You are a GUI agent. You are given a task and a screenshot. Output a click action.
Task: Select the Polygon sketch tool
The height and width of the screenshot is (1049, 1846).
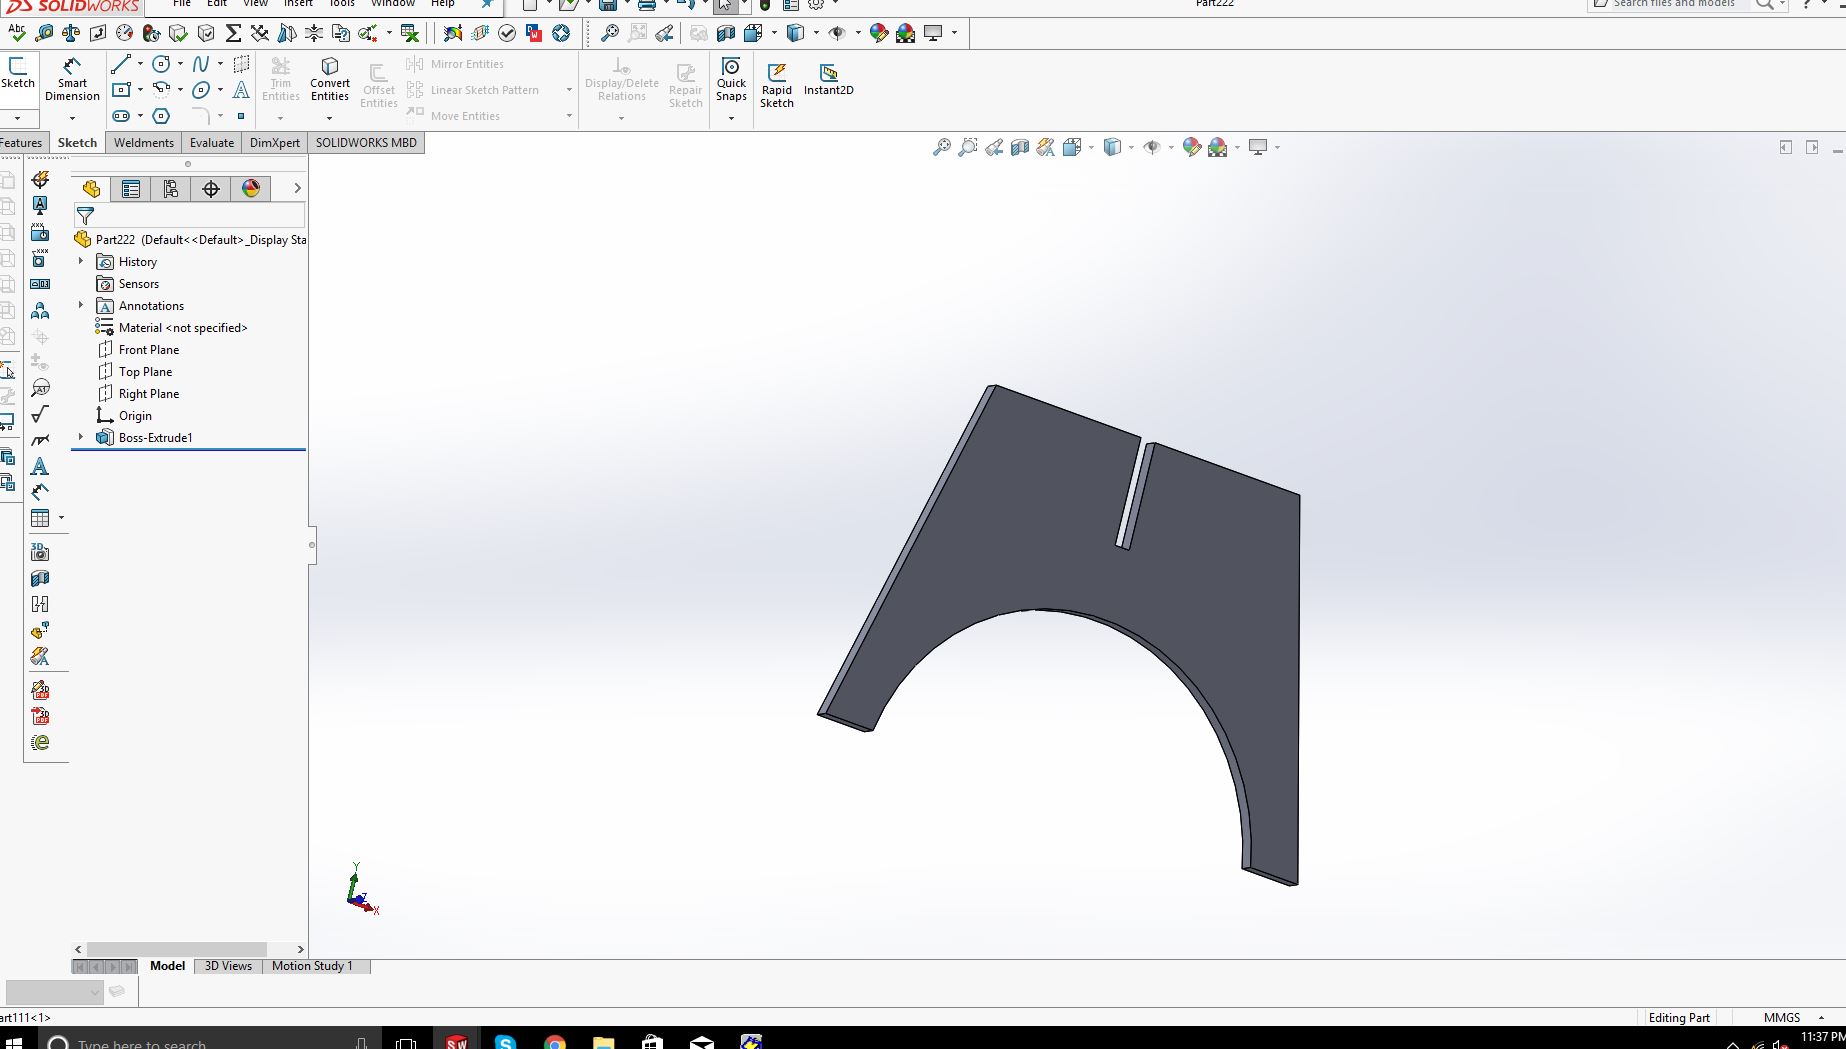(x=161, y=116)
